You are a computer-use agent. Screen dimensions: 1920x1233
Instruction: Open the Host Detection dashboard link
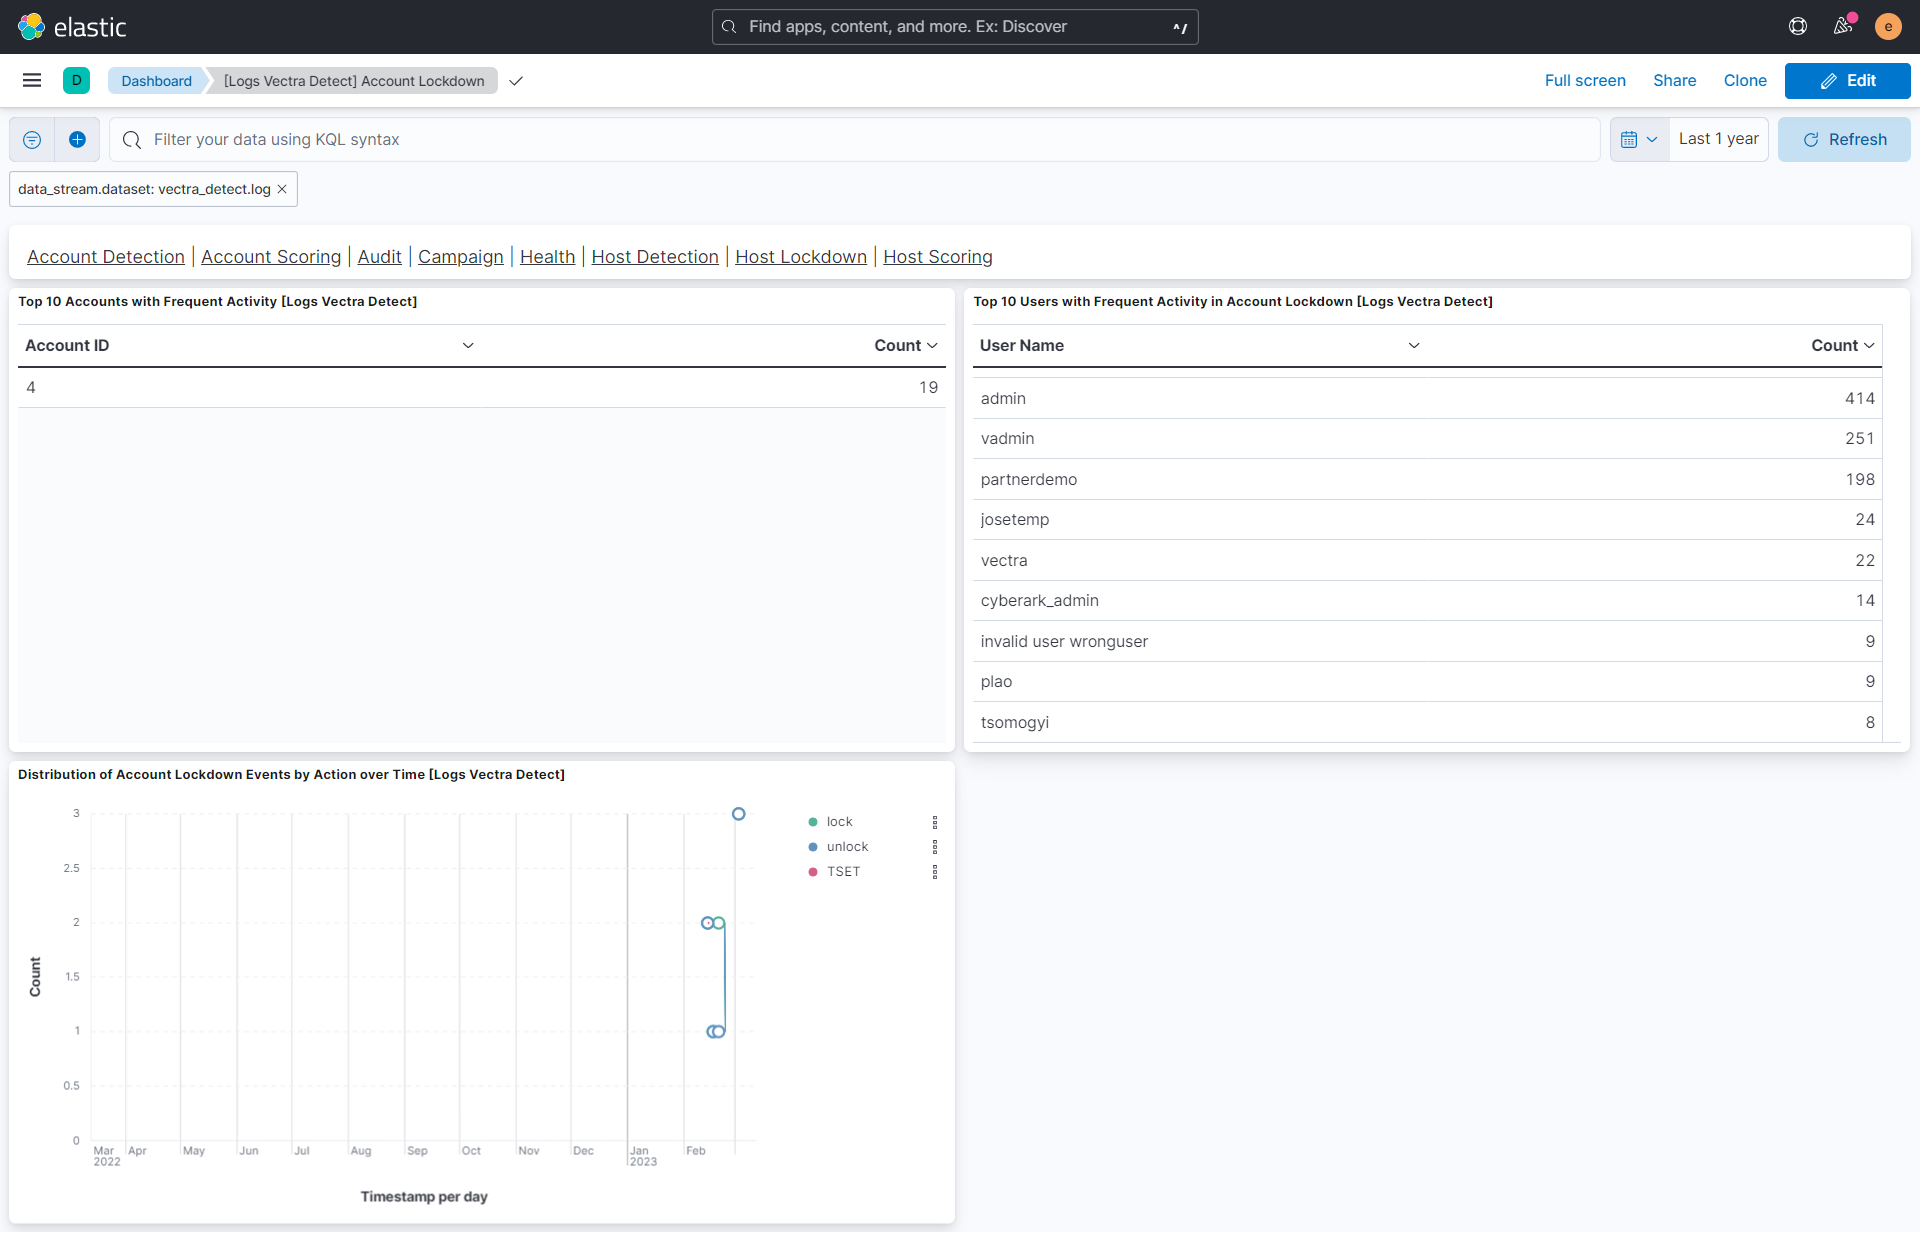(655, 257)
